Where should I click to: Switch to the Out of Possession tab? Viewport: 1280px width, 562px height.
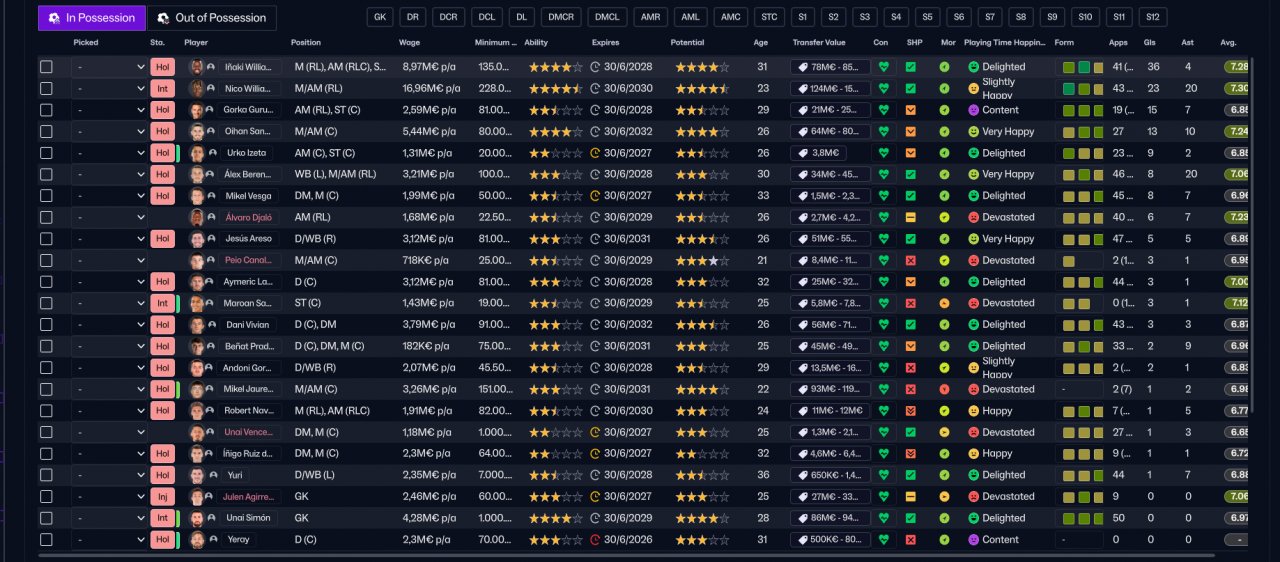212,18
